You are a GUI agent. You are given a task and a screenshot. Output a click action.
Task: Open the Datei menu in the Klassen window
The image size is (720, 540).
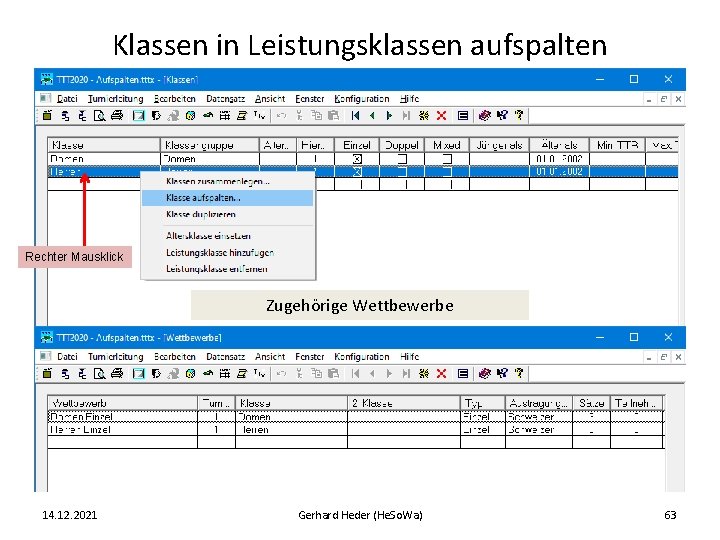click(x=67, y=99)
